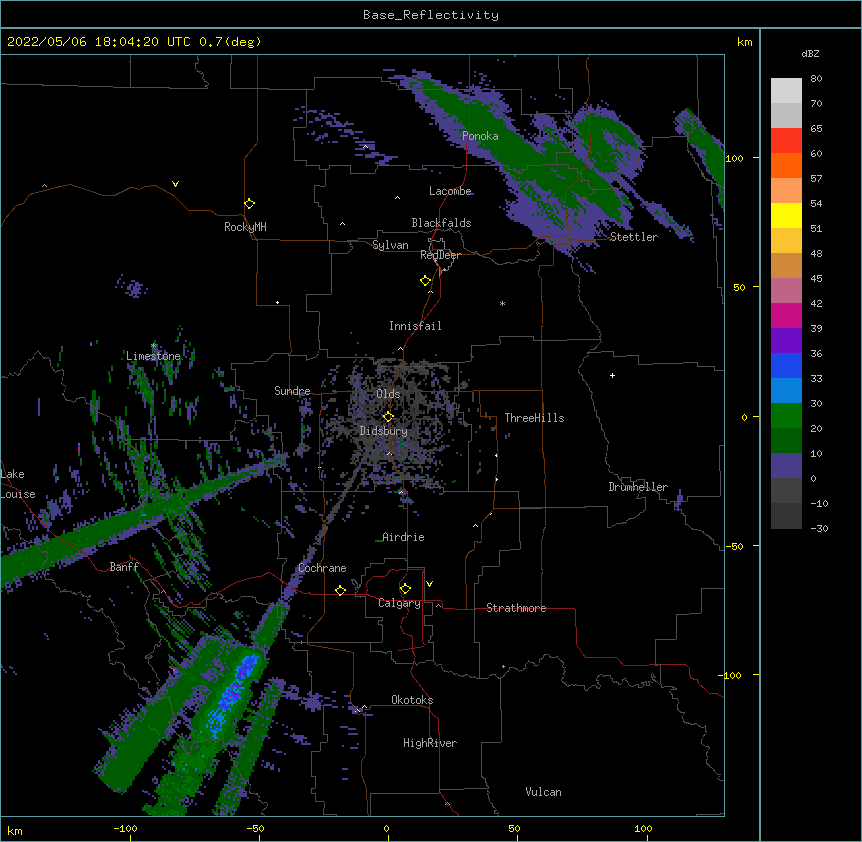Click the Airdrie city label

point(403,537)
